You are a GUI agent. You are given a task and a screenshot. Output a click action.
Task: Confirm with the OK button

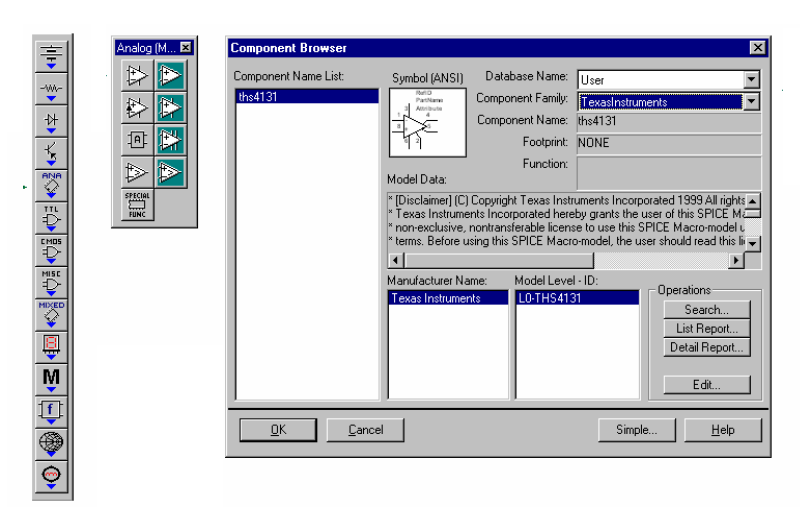click(278, 430)
